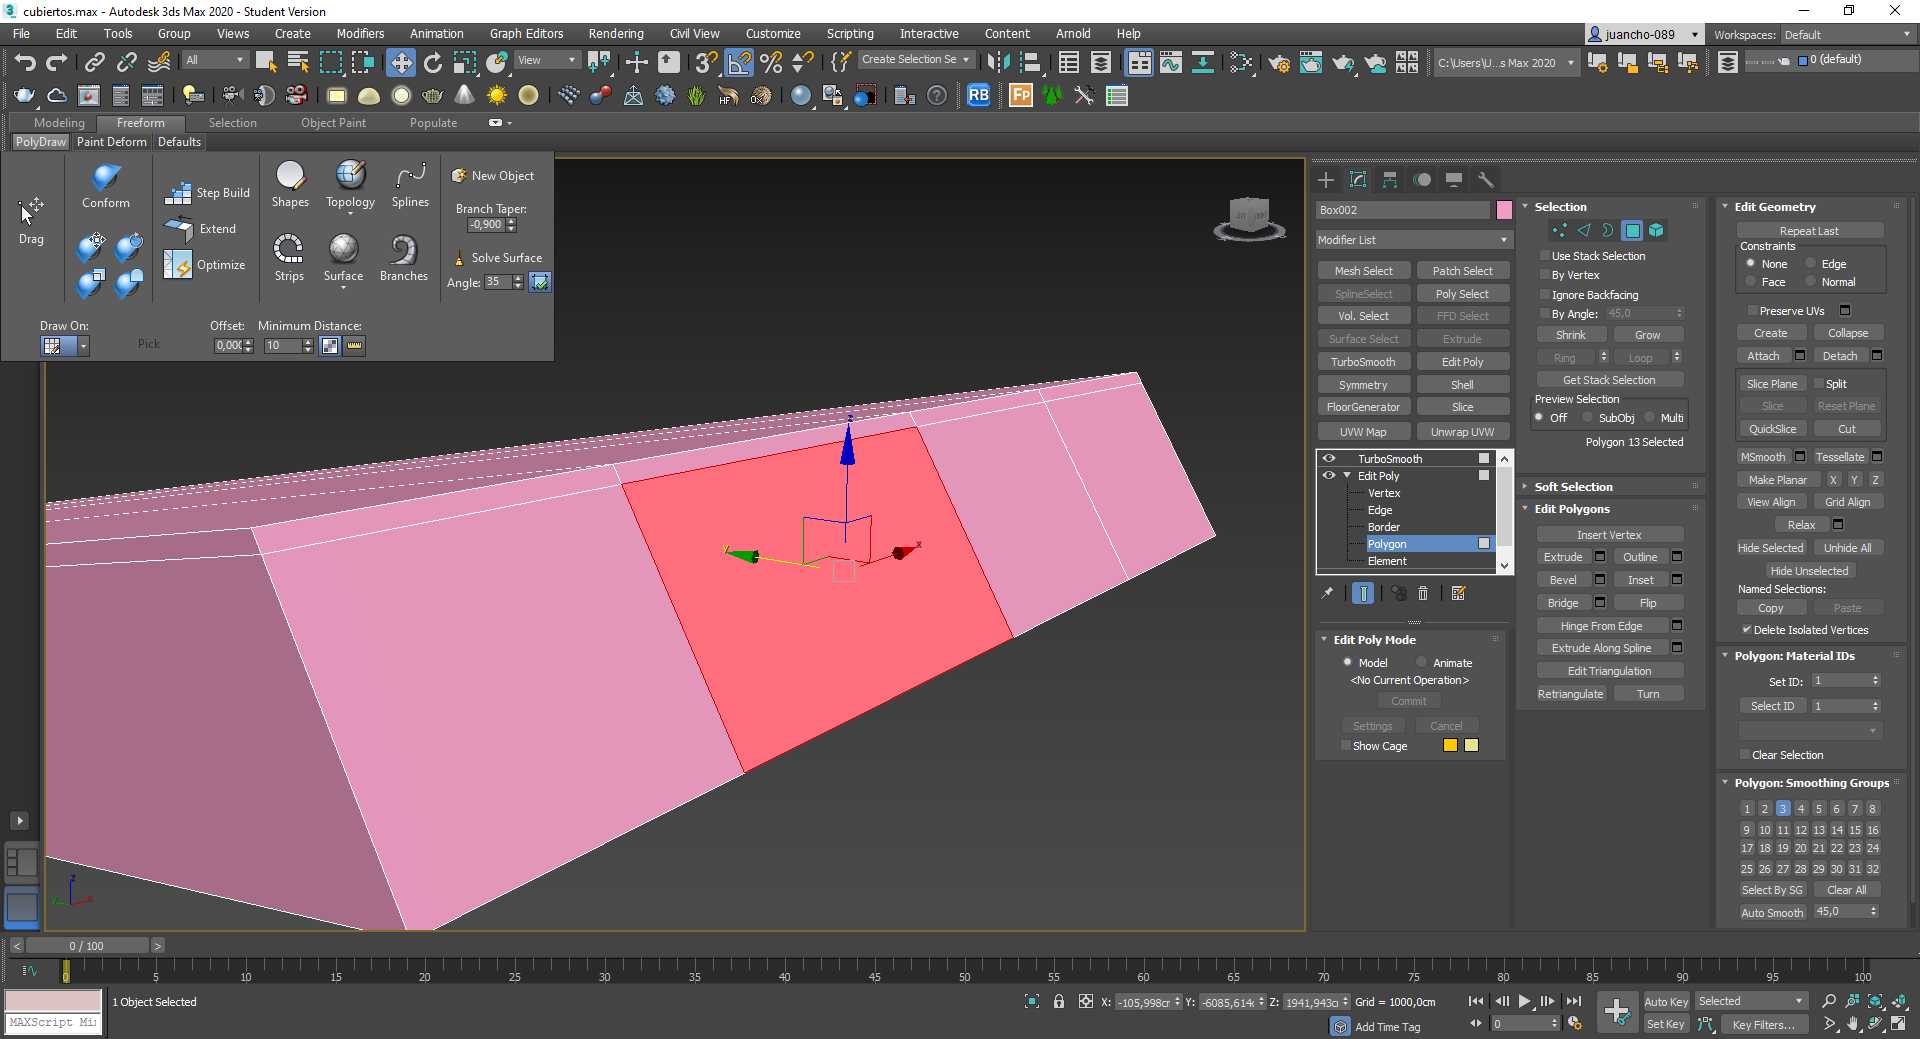1920x1039 pixels.
Task: Select the Move transform tool
Action: pos(400,62)
